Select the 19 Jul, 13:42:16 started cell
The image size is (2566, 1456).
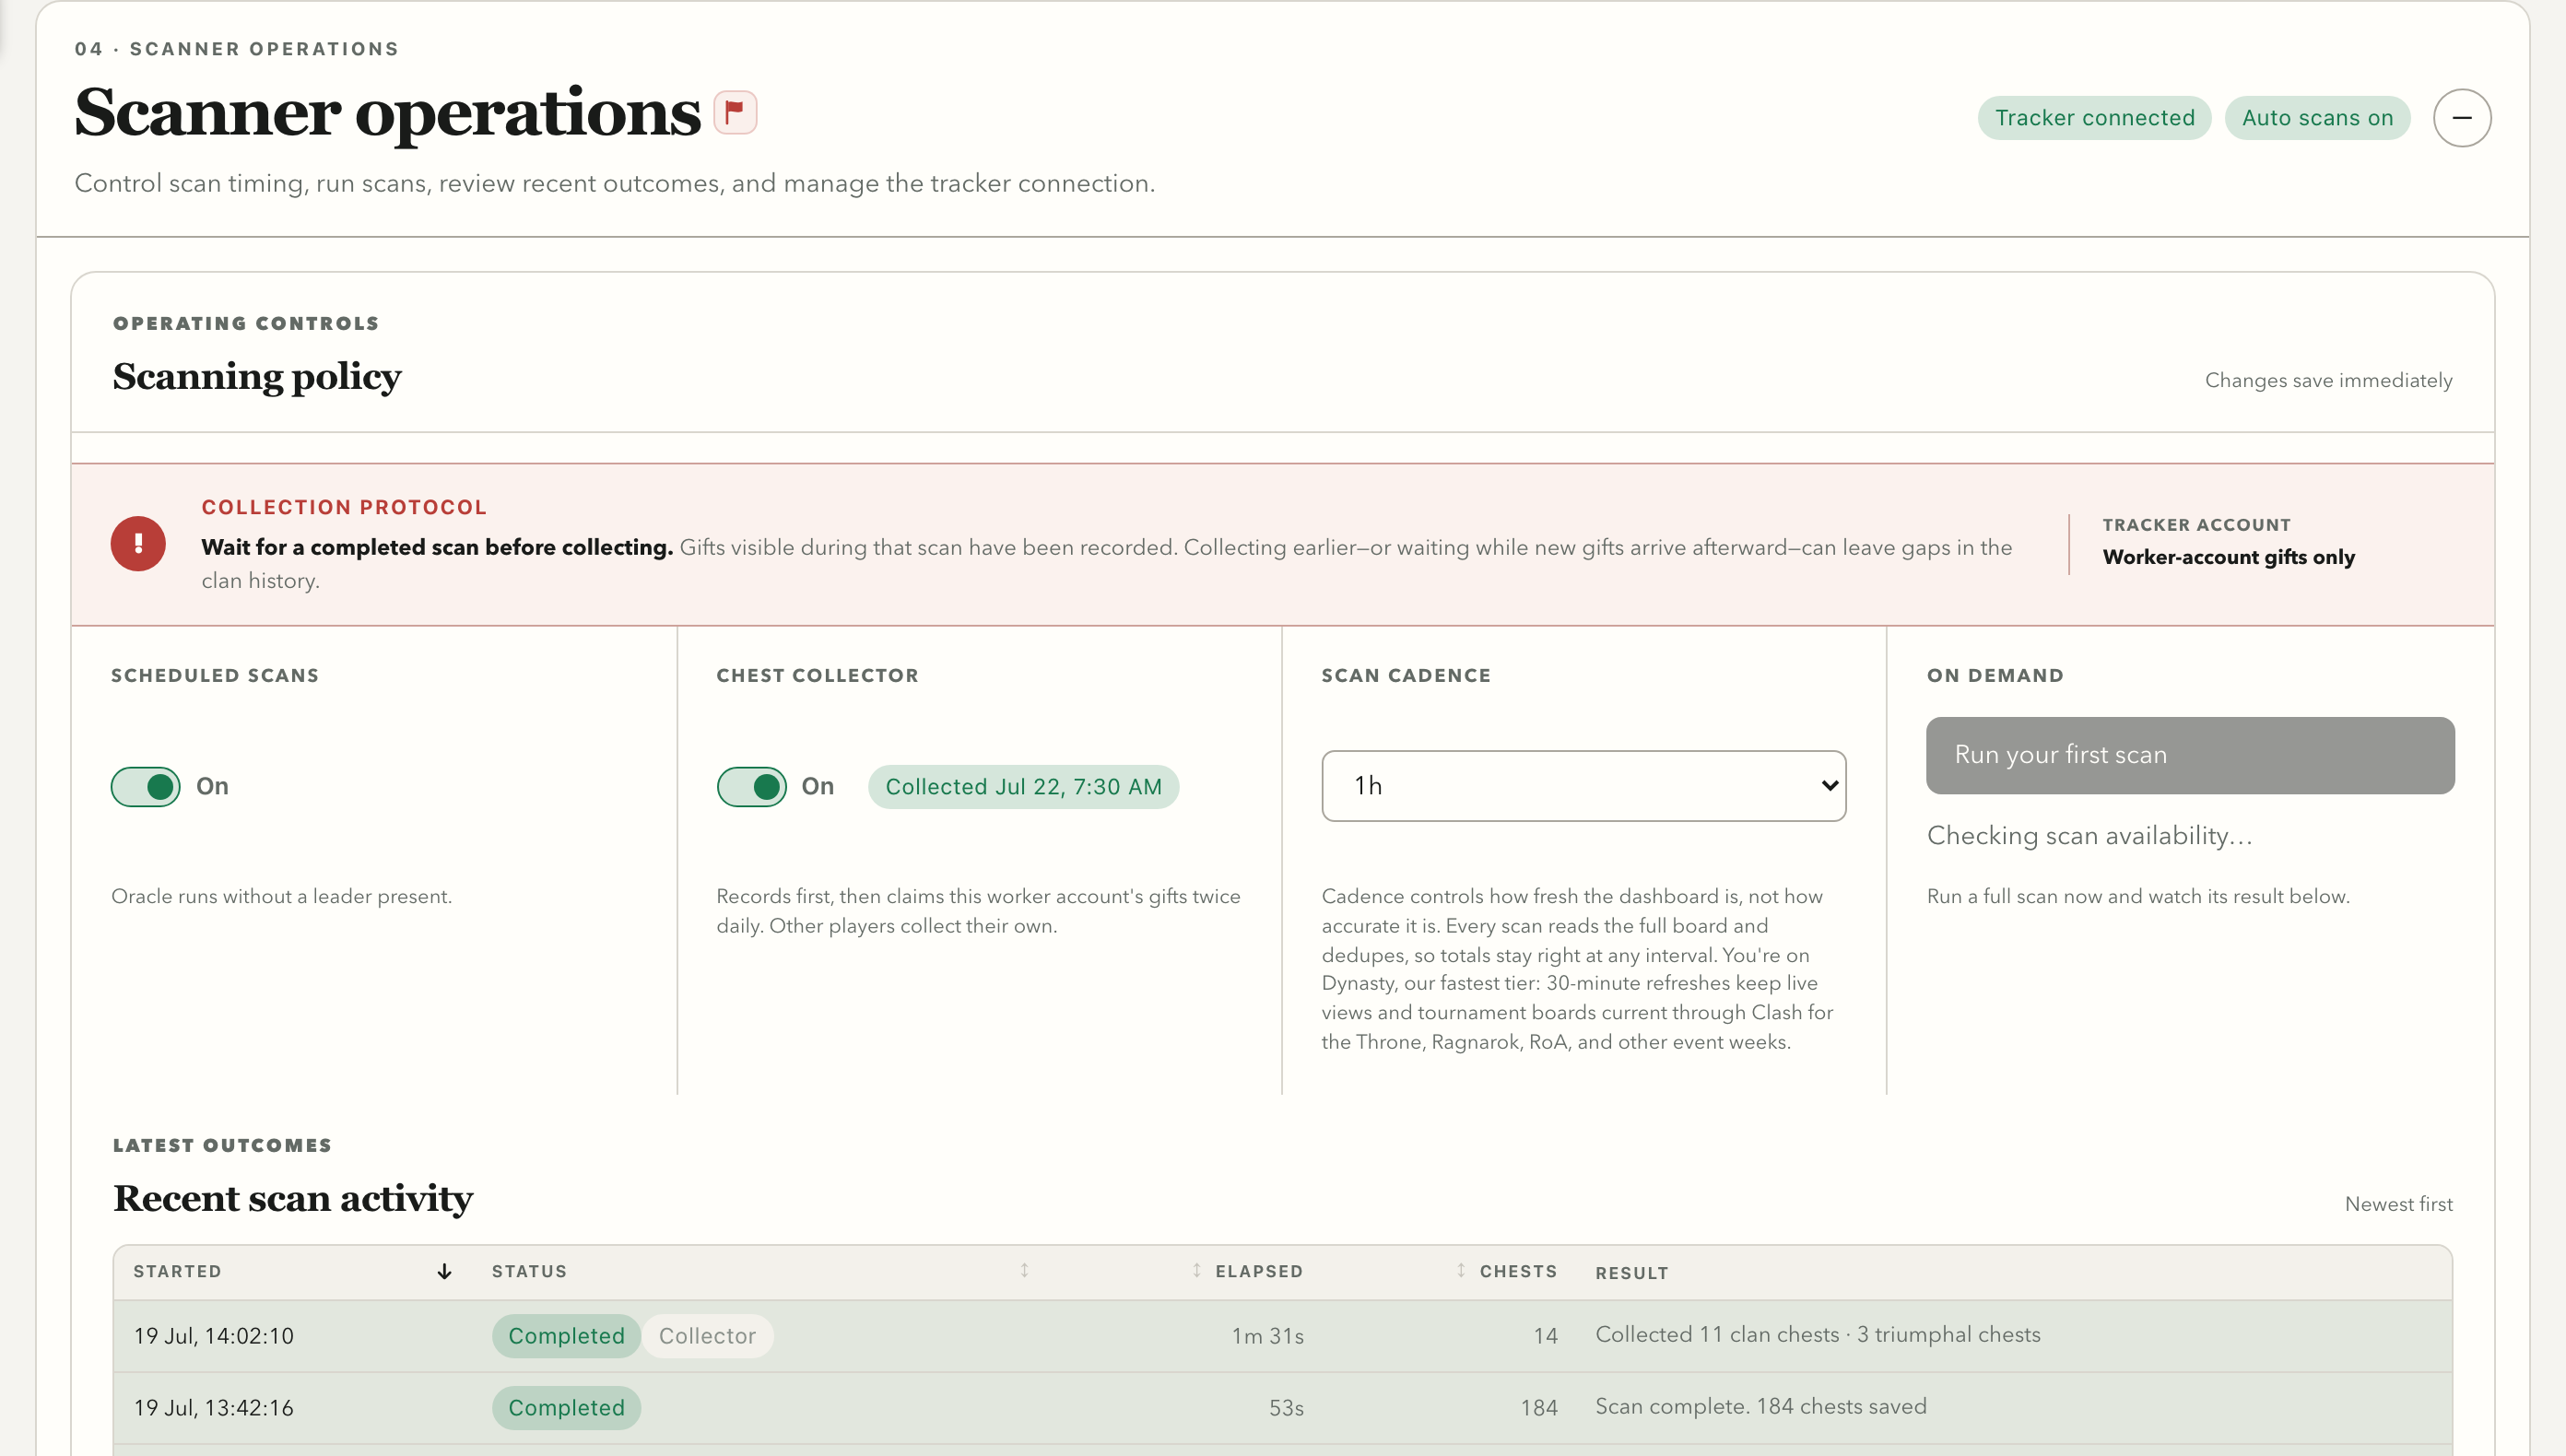pyautogui.click(x=214, y=1408)
